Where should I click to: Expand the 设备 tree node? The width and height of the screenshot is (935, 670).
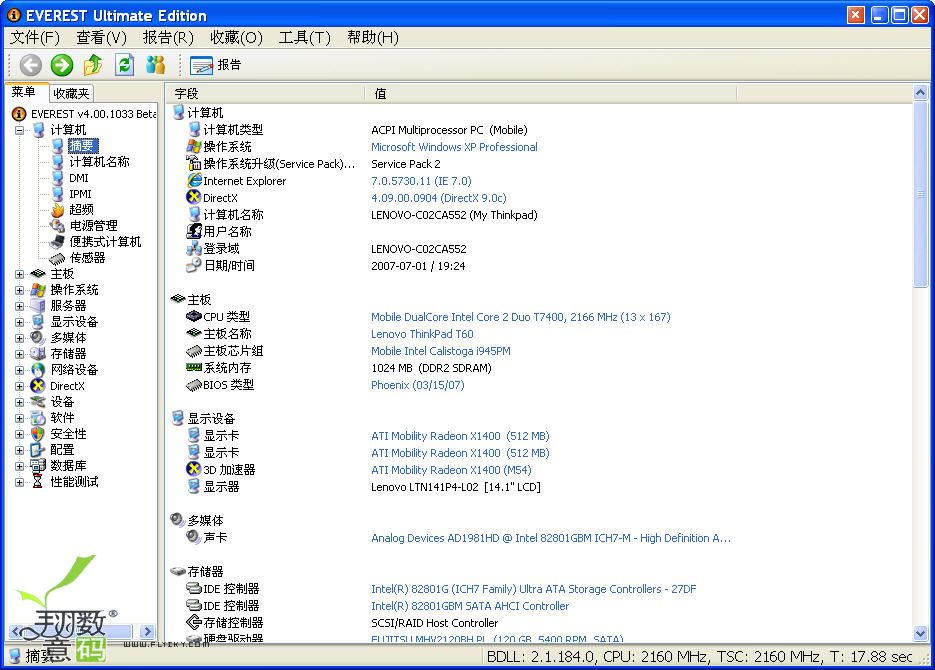pyautogui.click(x=20, y=402)
